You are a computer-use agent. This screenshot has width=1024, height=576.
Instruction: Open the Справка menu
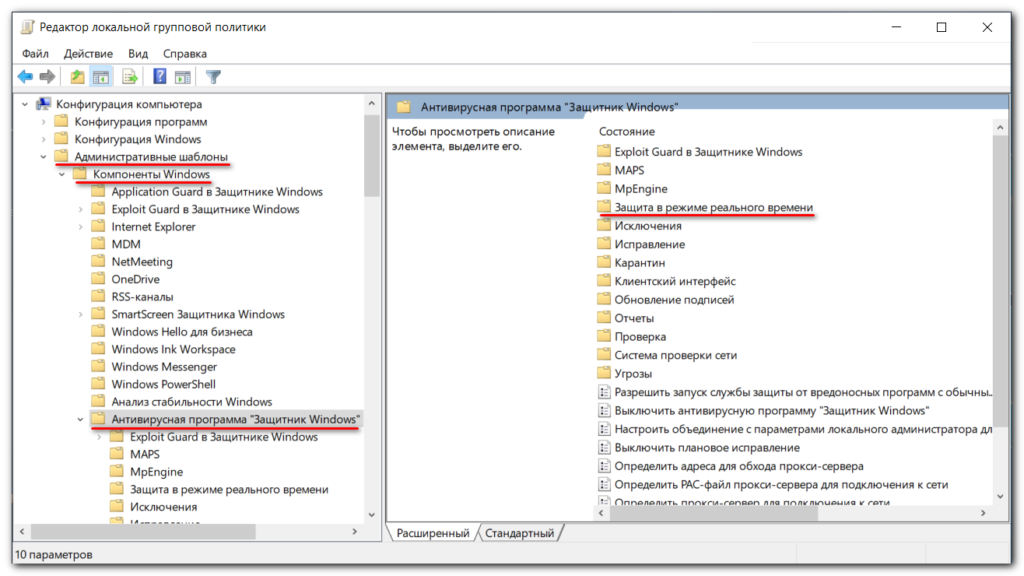185,54
